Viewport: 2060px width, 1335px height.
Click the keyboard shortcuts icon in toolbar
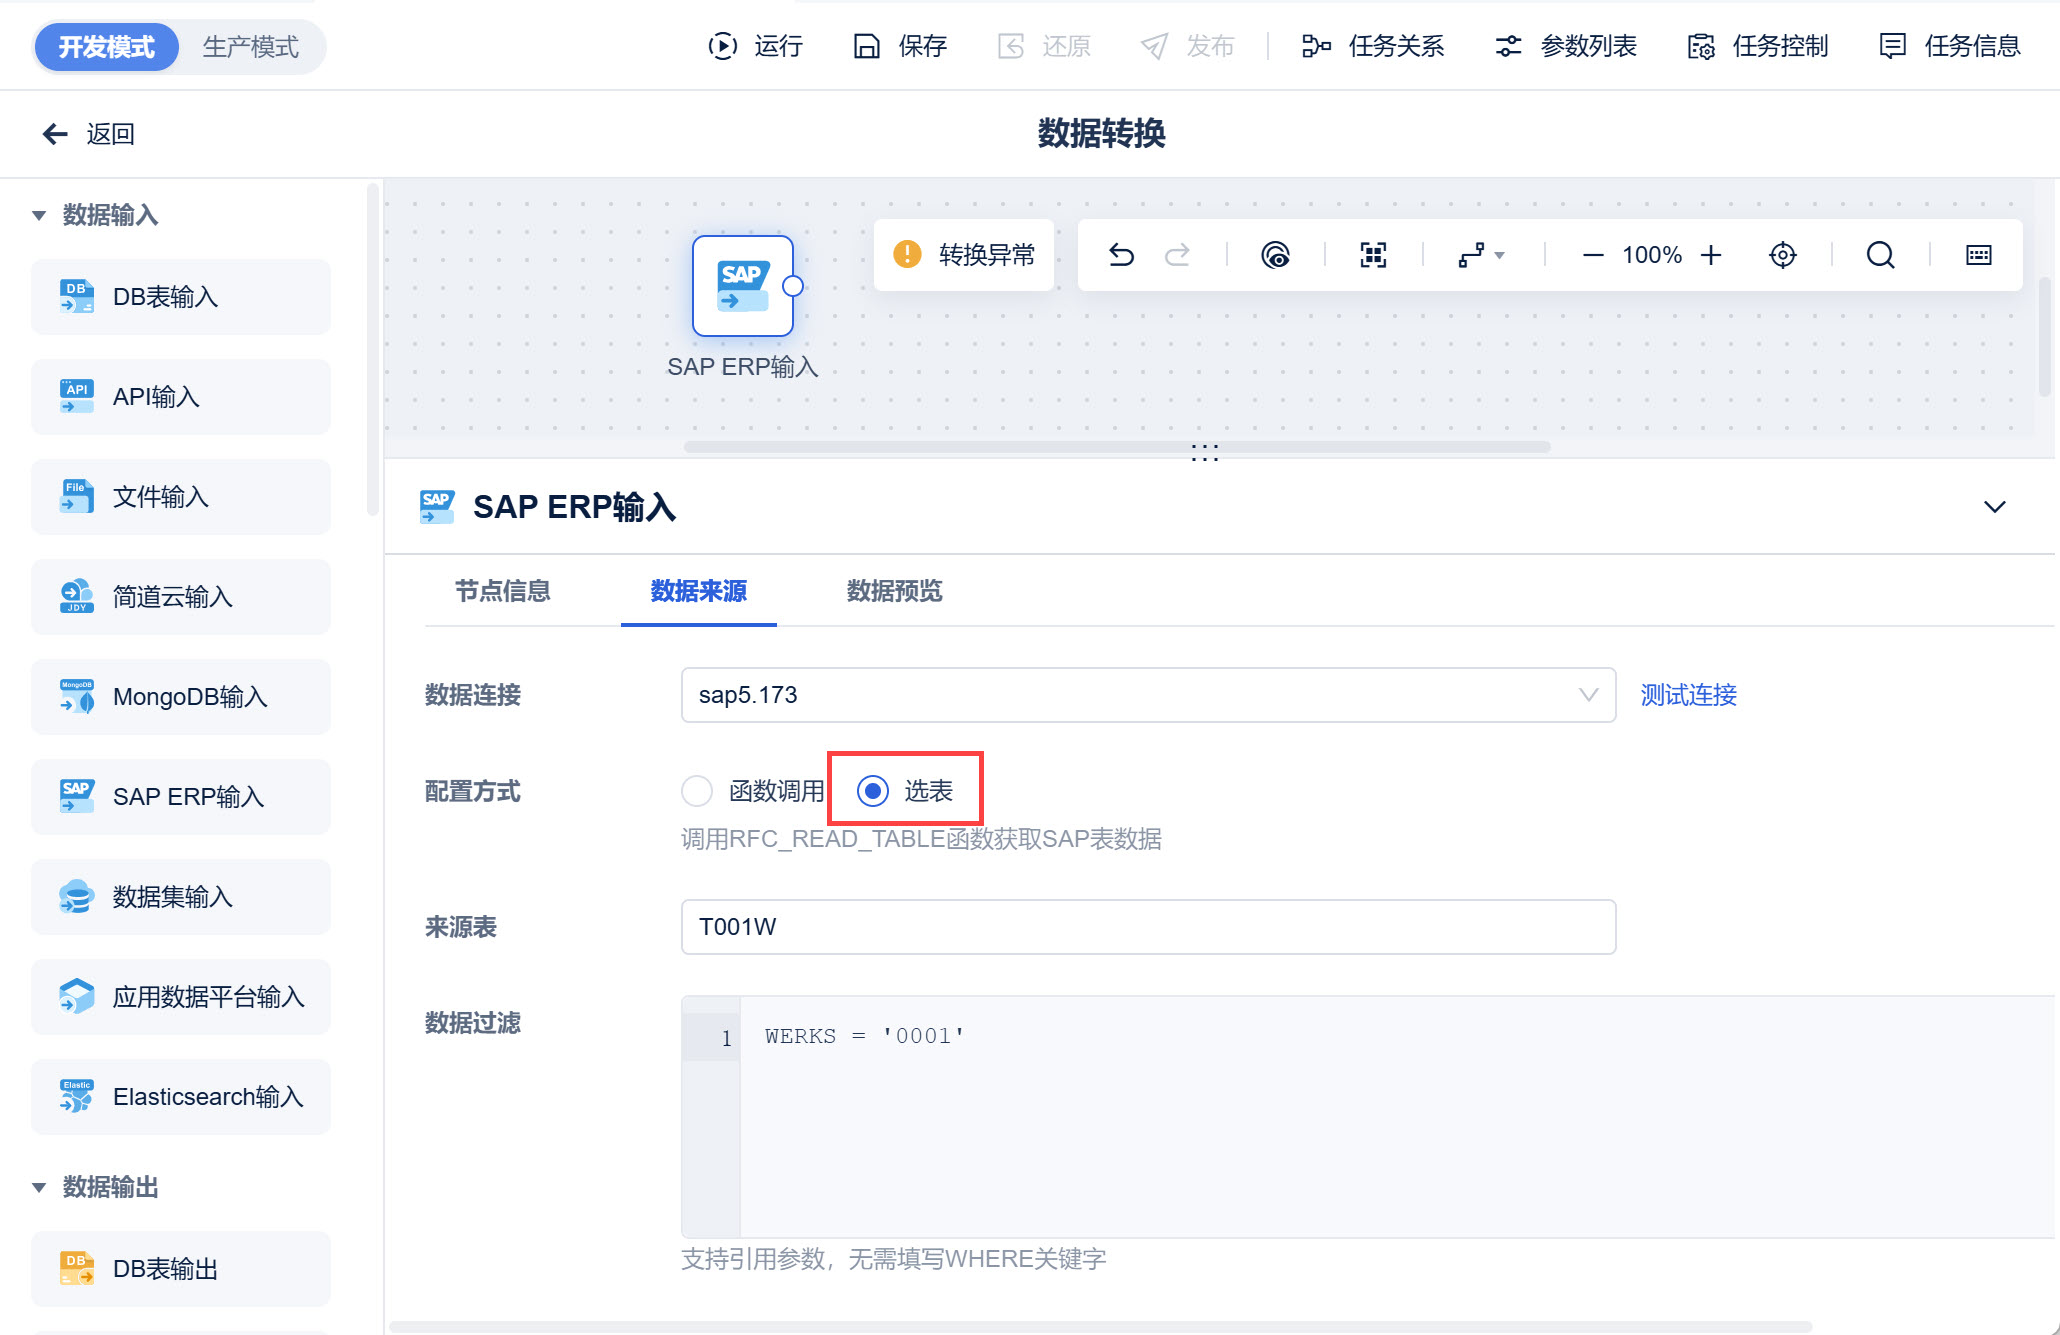click(x=1979, y=255)
